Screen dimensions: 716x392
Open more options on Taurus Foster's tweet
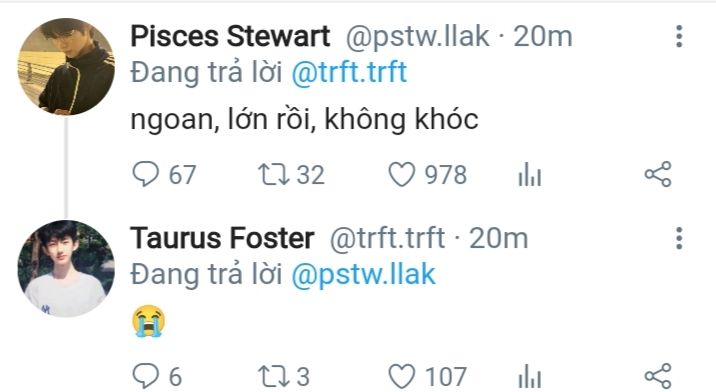(679, 238)
